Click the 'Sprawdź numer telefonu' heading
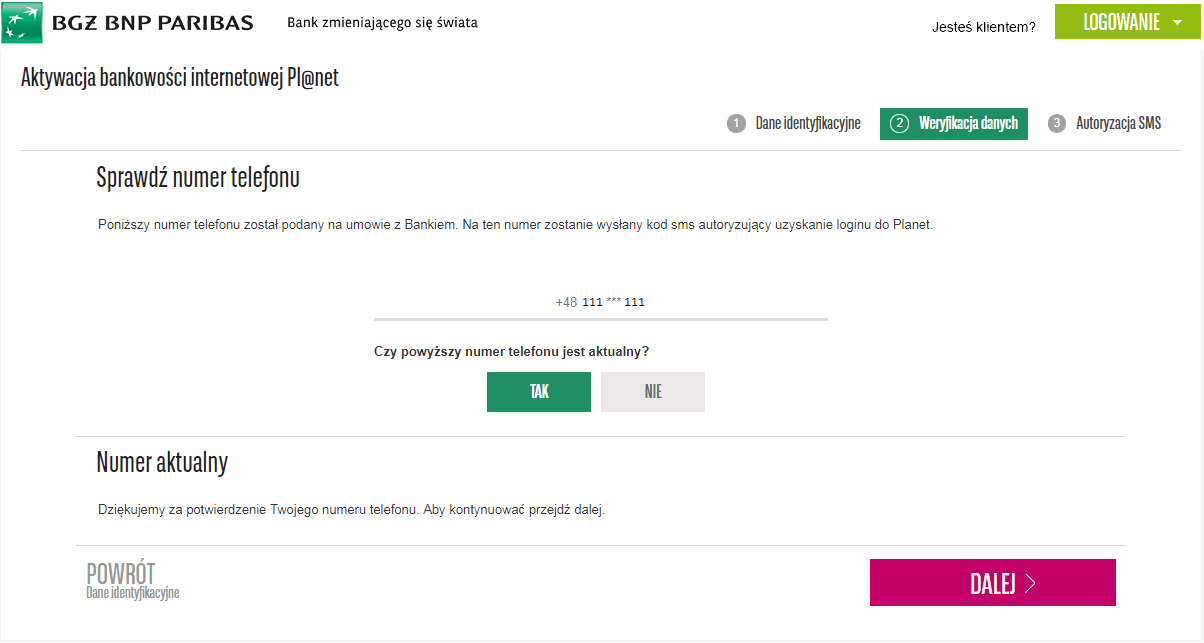The width and height of the screenshot is (1204, 643). coord(198,178)
